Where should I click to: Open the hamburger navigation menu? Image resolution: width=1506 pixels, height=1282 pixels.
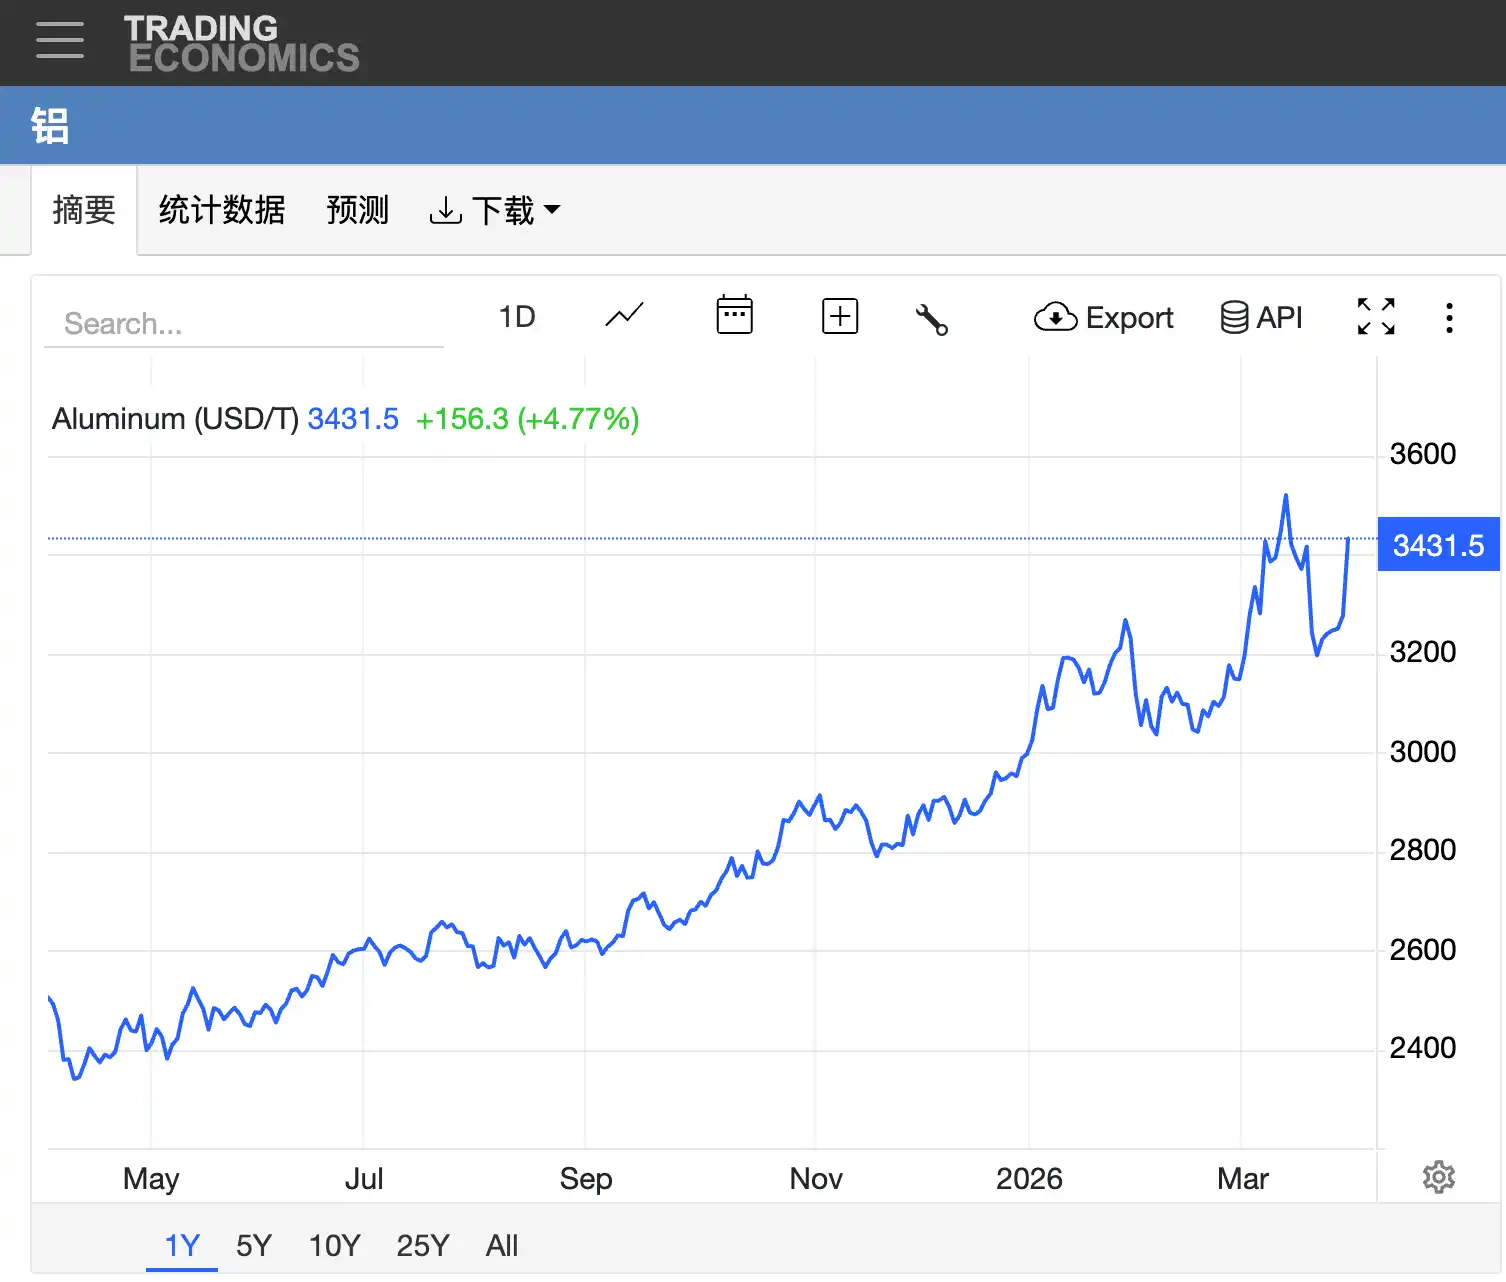tap(60, 41)
